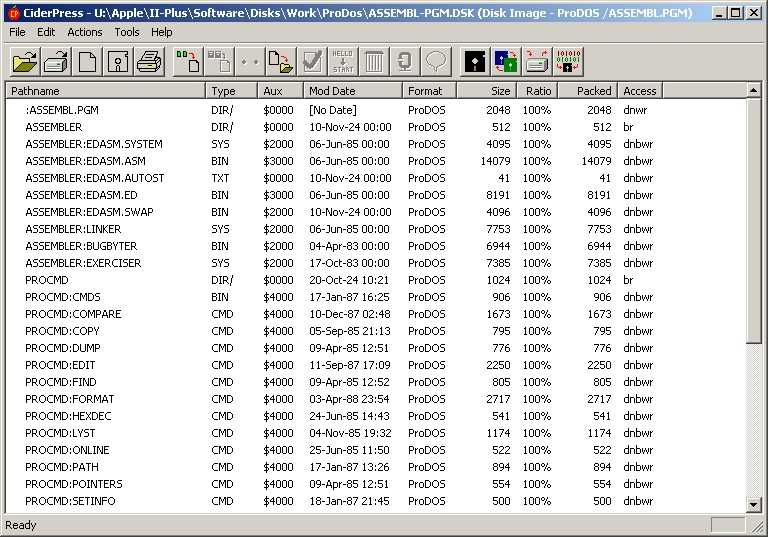Viewport: 768px width, 537px height.
Task: Sort by the Aux column header
Action: 280,91
